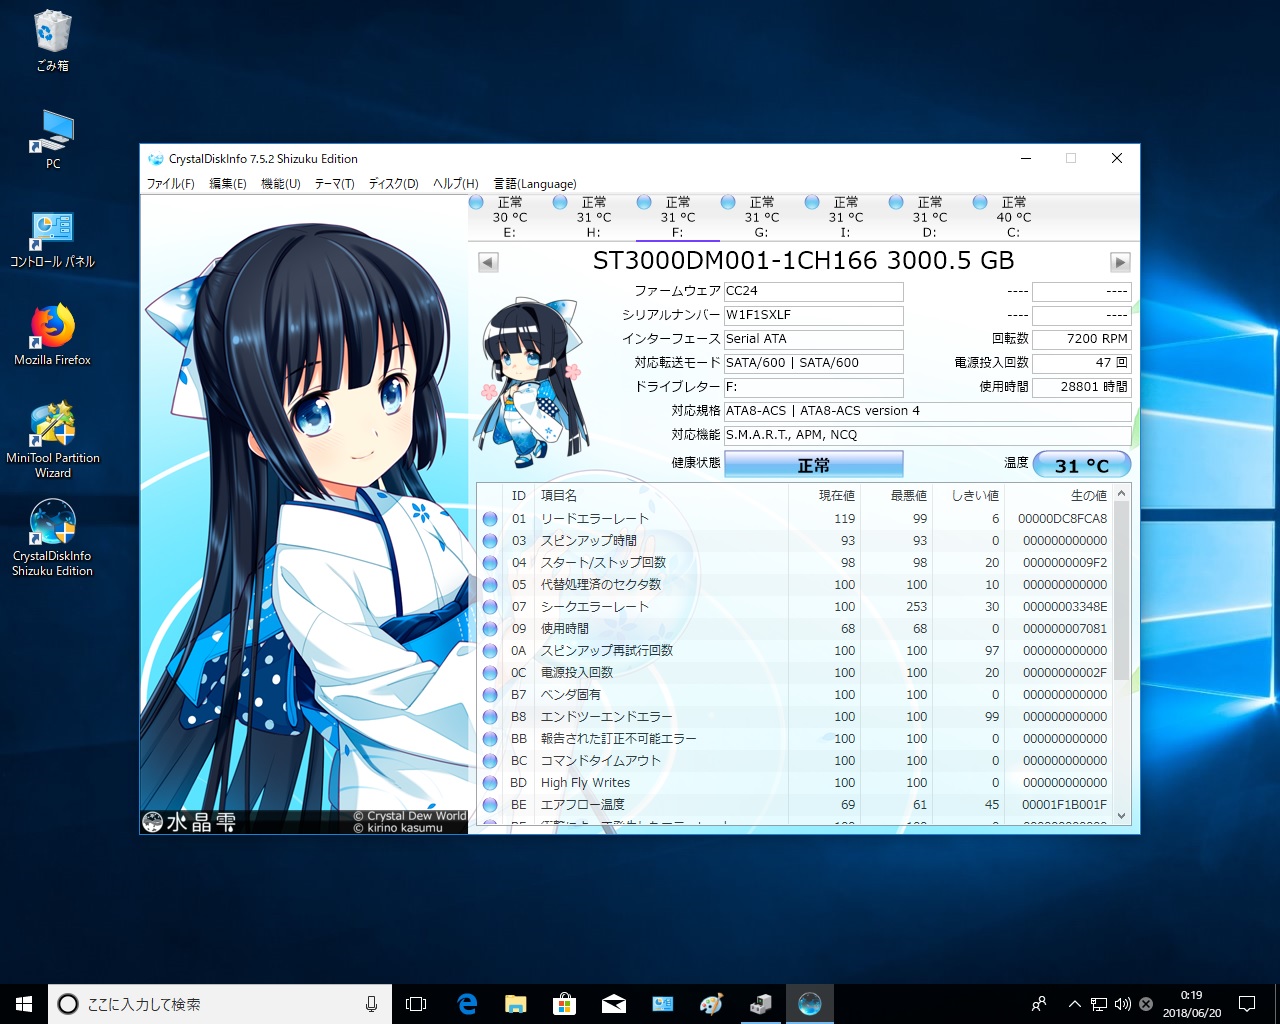Show hidden tray icons chevron
Image resolution: width=1280 pixels, height=1024 pixels.
1074,1004
